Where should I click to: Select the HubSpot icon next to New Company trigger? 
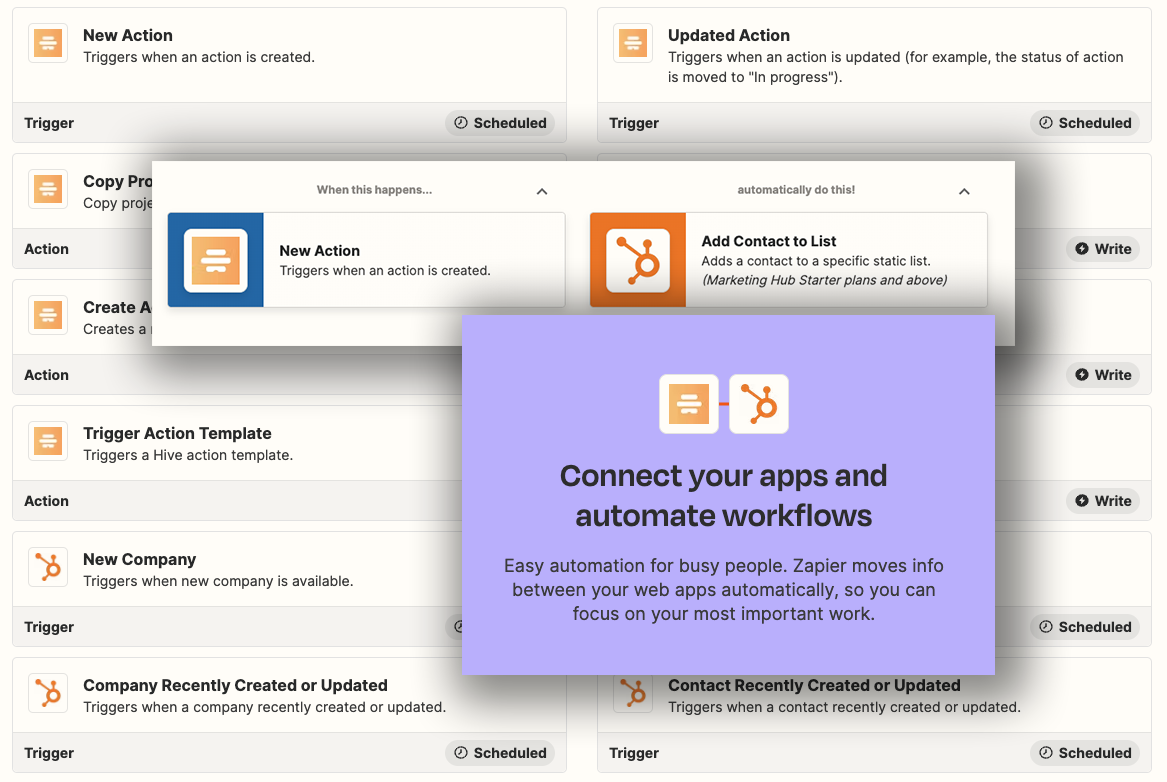tap(47, 567)
